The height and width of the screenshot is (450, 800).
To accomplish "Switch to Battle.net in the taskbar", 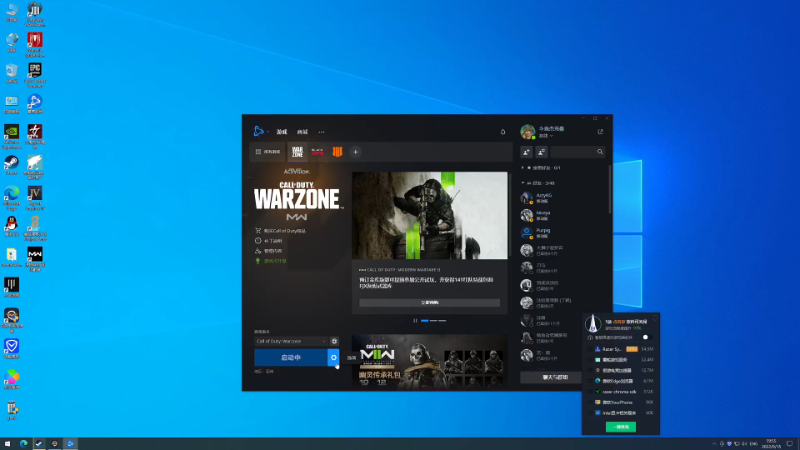I will coord(70,444).
